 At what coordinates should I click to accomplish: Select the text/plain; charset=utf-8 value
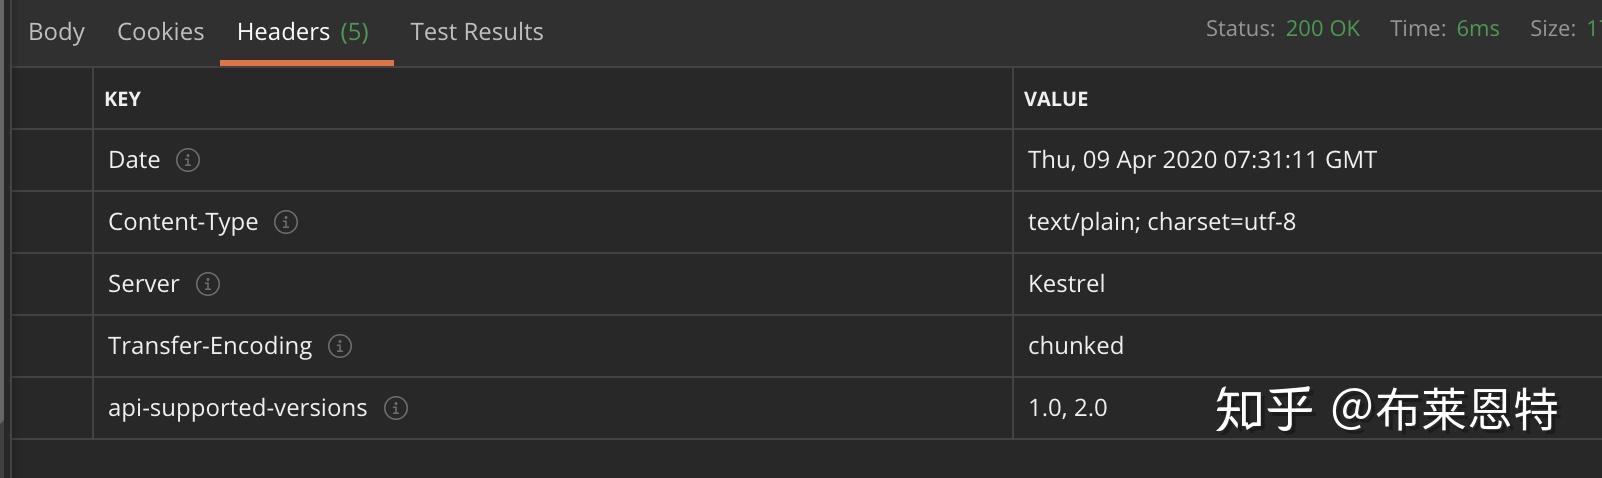coord(1161,222)
